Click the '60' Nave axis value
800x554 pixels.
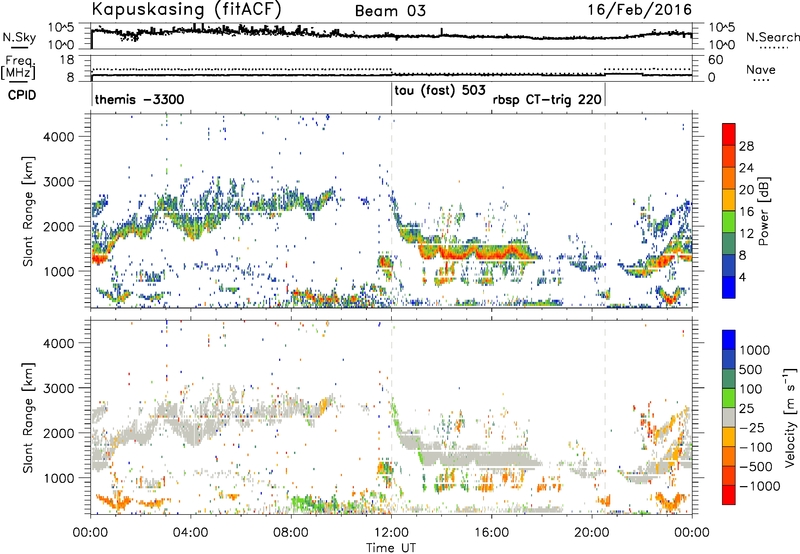point(716,60)
